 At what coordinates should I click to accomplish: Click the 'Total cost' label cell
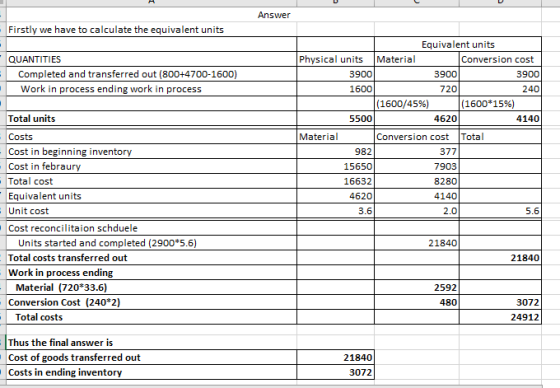point(151,181)
